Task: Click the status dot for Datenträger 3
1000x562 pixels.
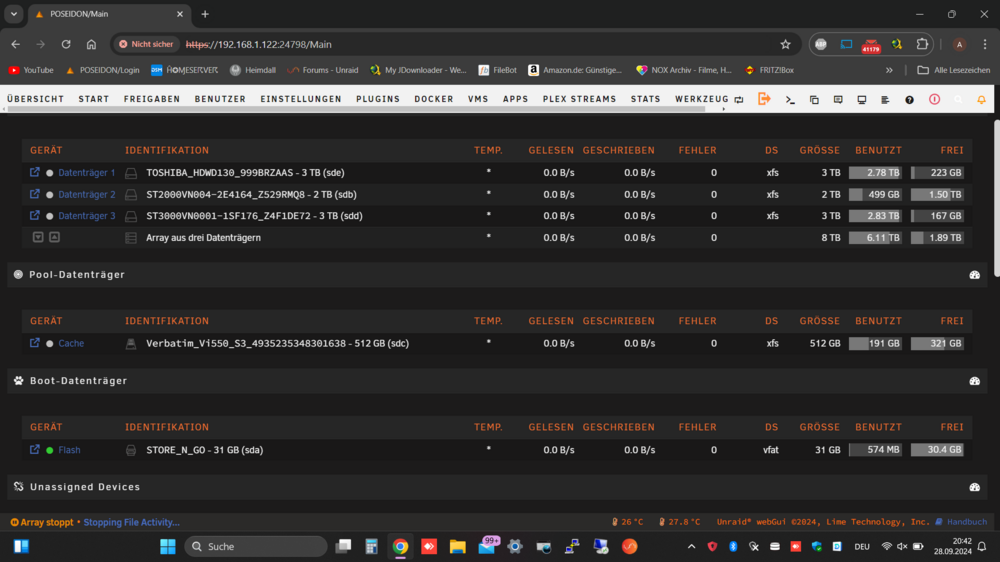Action: (x=50, y=216)
